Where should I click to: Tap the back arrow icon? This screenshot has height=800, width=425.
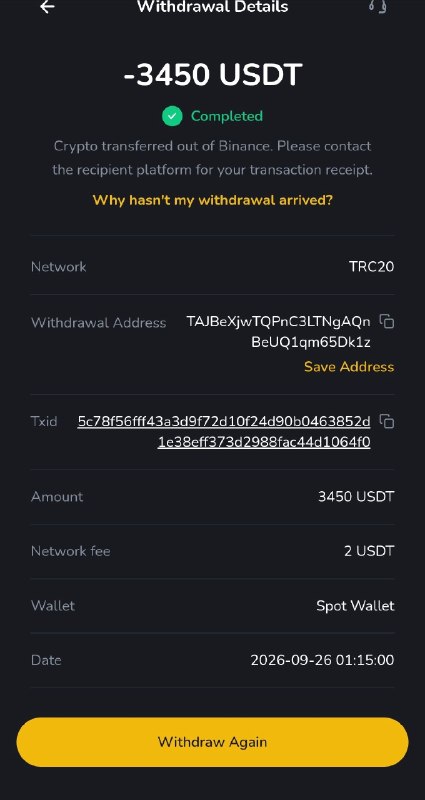point(47,7)
